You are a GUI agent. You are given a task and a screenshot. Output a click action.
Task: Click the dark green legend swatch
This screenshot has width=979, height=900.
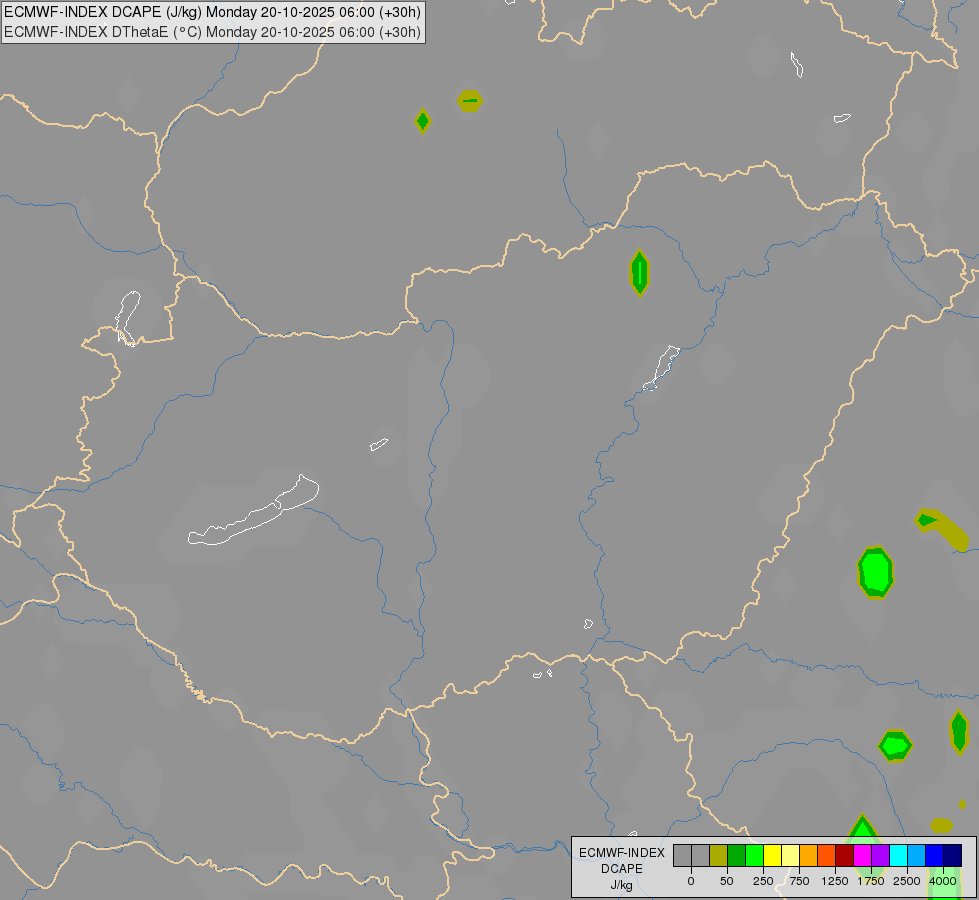pos(736,855)
